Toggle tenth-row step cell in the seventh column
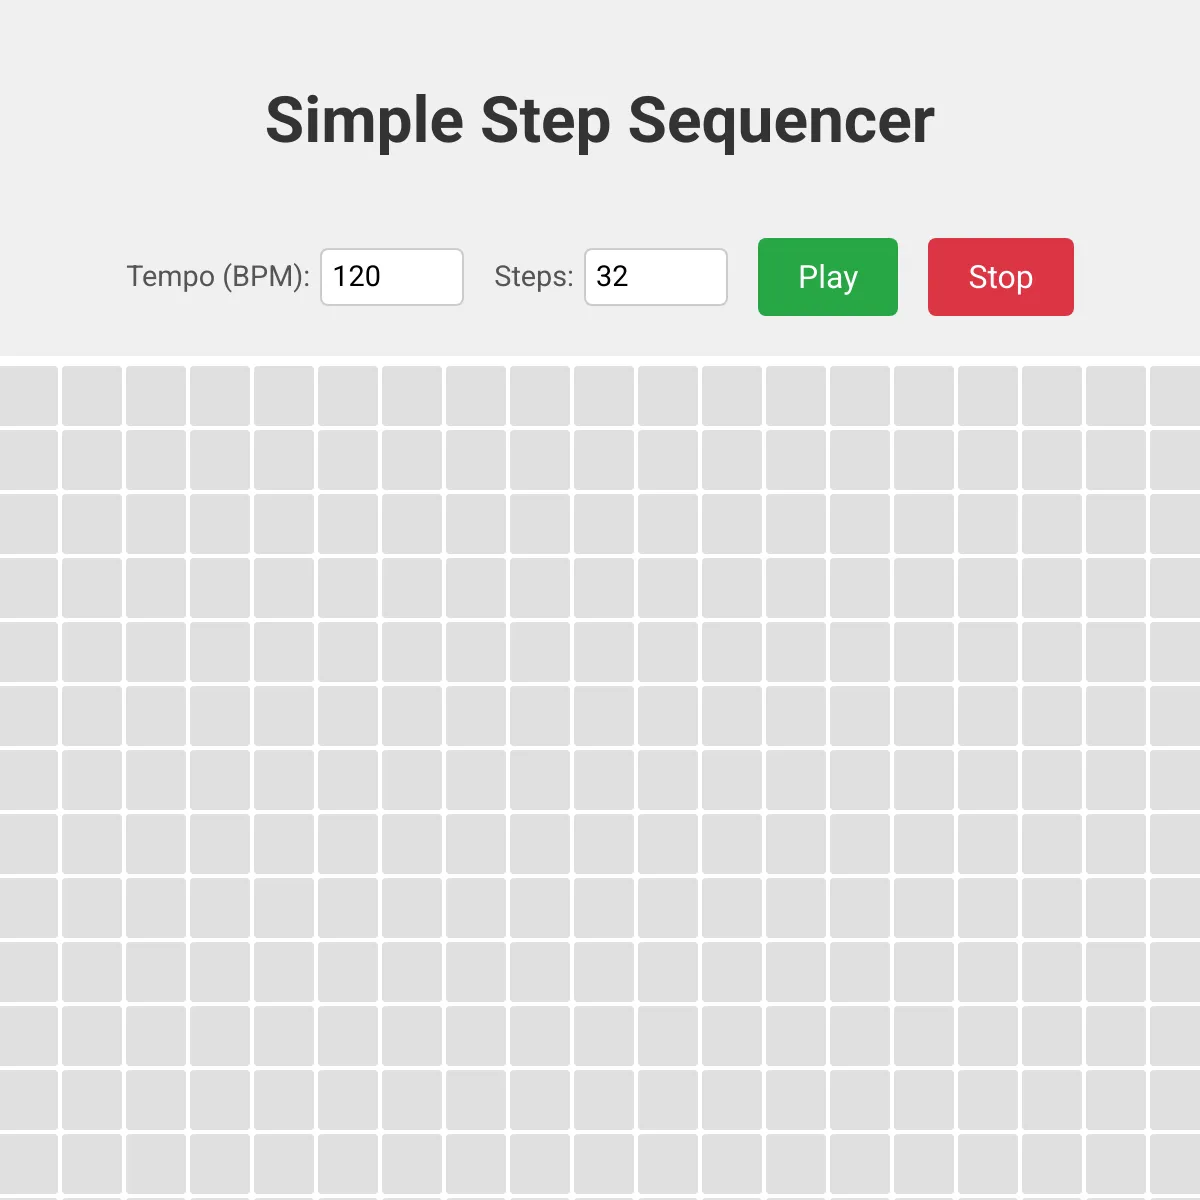The width and height of the screenshot is (1200, 1200). coord(412,972)
